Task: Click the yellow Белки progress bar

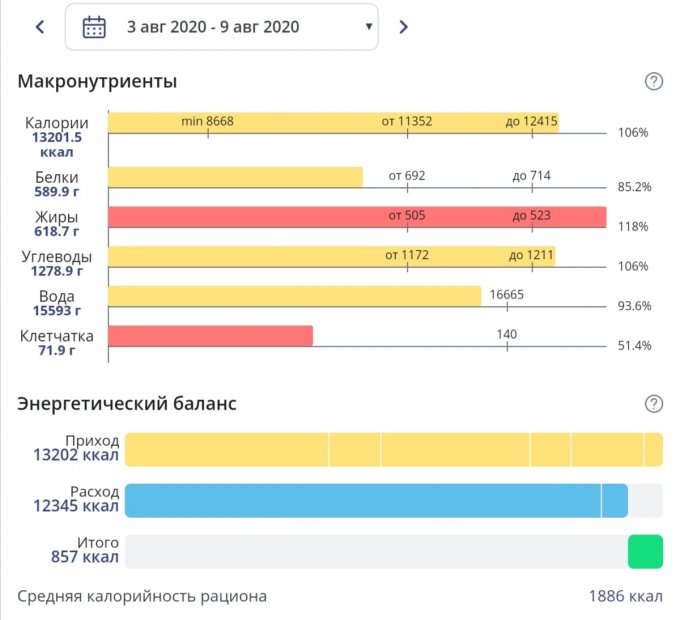Action: 235,177
